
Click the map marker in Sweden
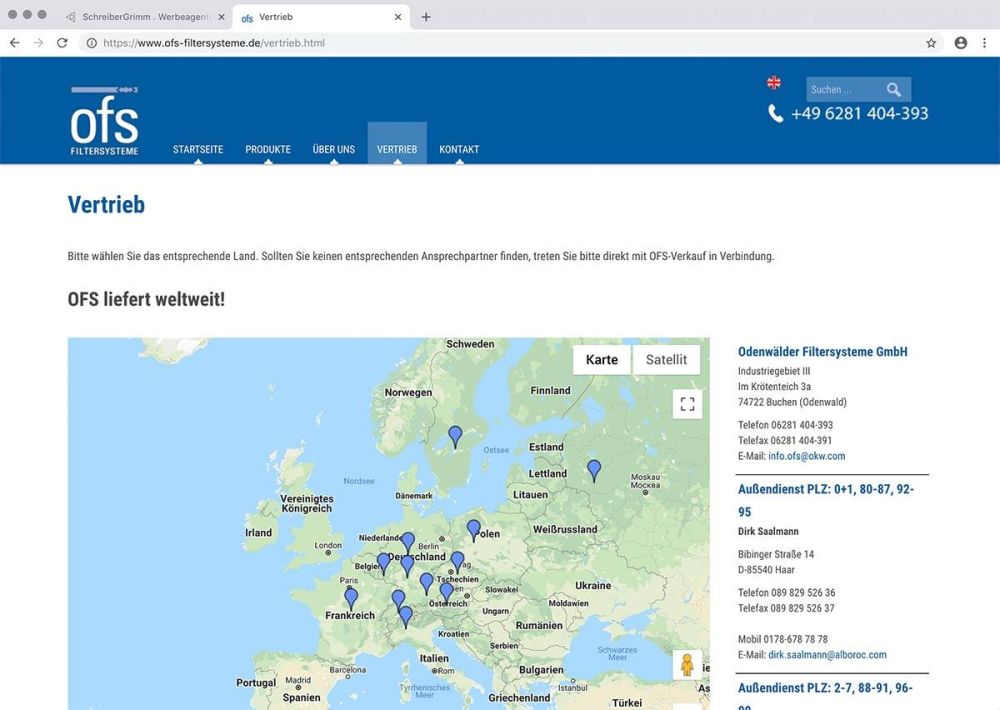coord(455,436)
